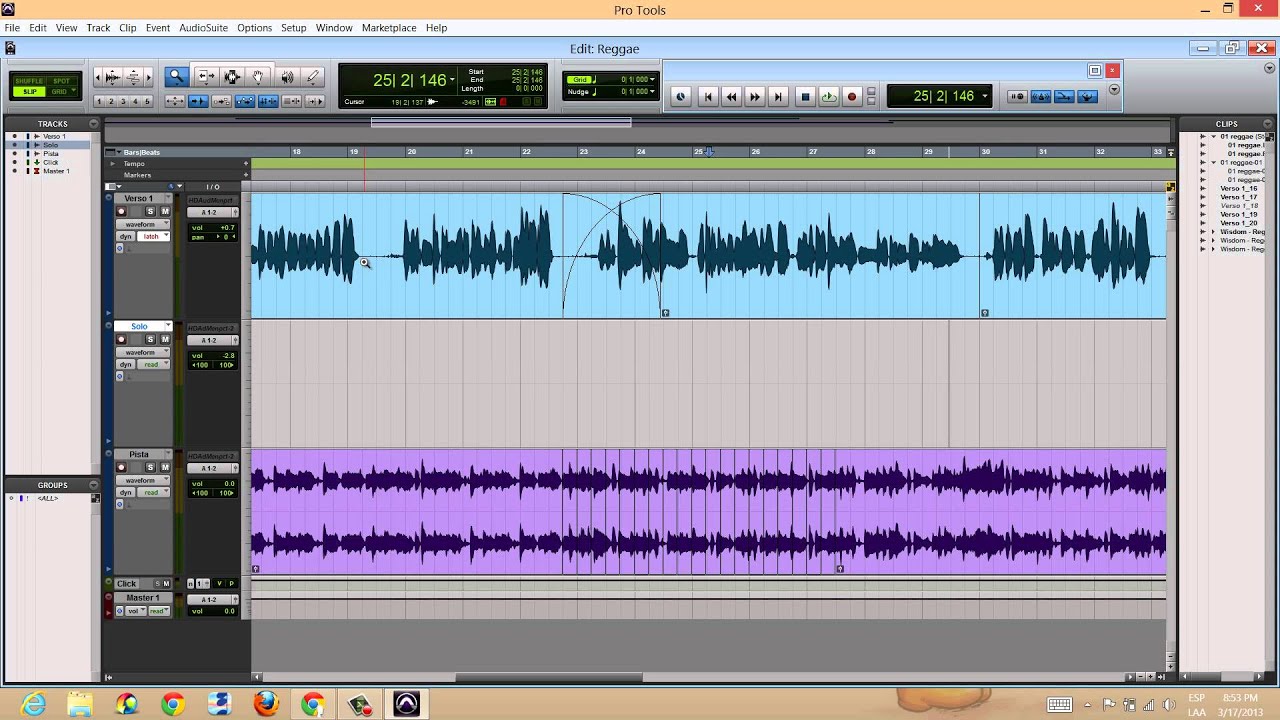Viewport: 1280px width, 720px height.
Task: Select the Trim tool
Action: point(206,77)
